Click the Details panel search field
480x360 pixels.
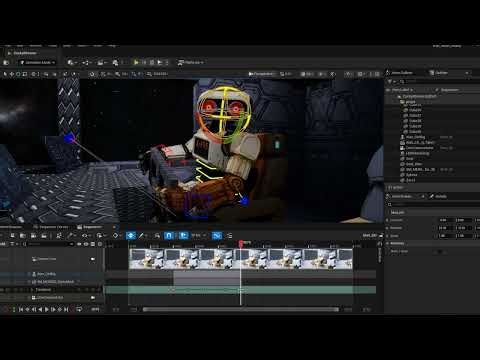(x=433, y=204)
